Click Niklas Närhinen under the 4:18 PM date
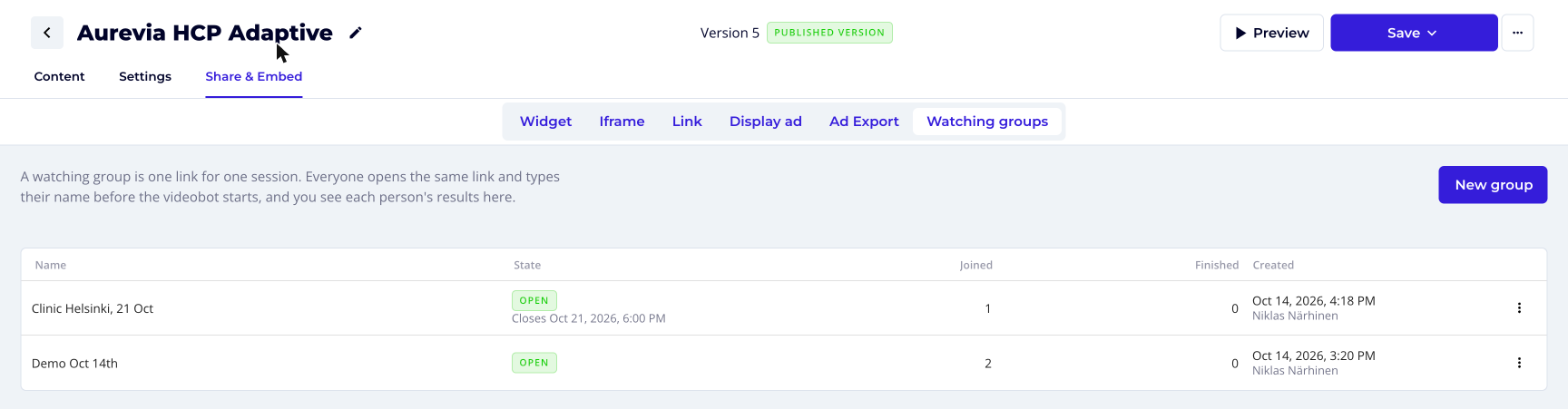1568x409 pixels. 1295,316
